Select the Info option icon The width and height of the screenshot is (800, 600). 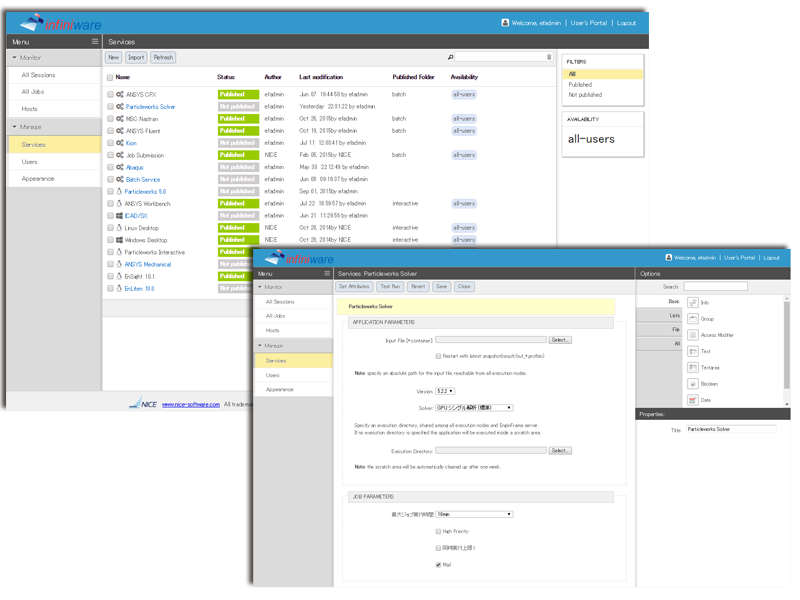(x=693, y=303)
